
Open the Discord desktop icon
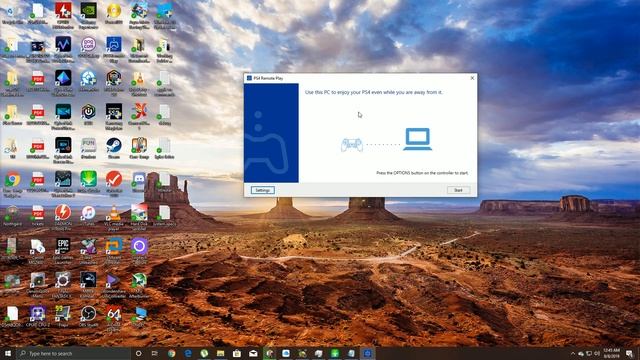[139, 181]
